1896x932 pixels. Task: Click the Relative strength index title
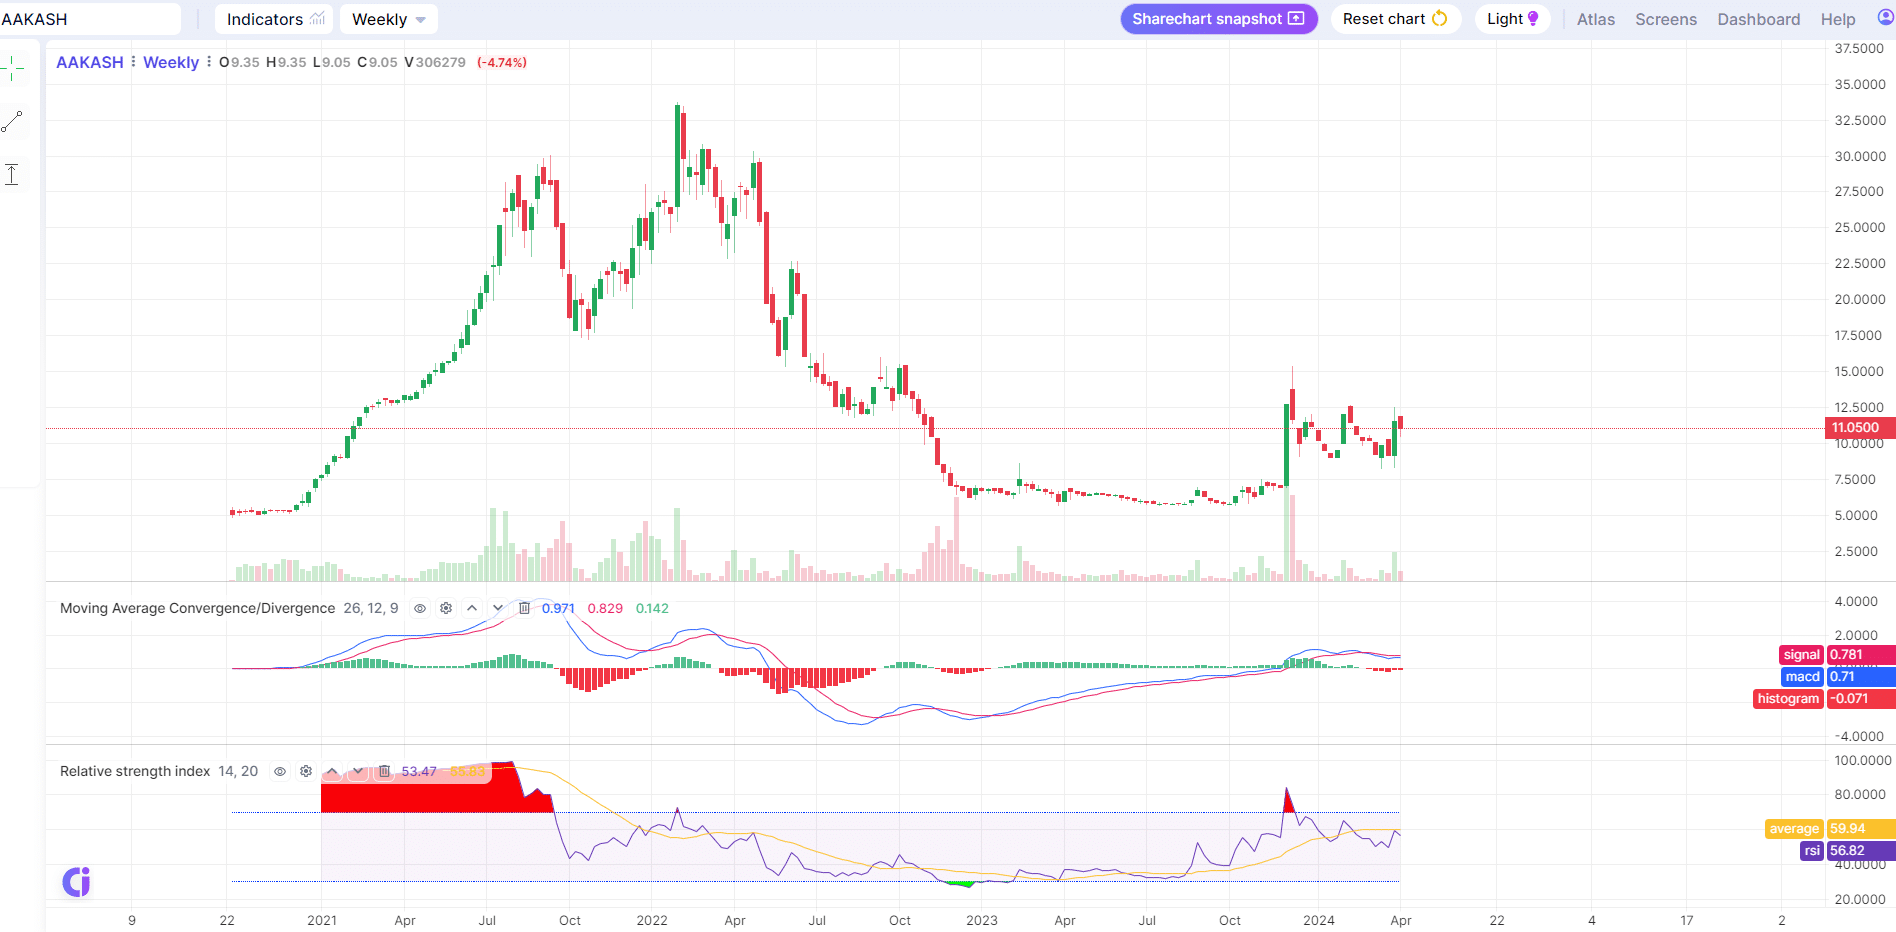coord(135,771)
